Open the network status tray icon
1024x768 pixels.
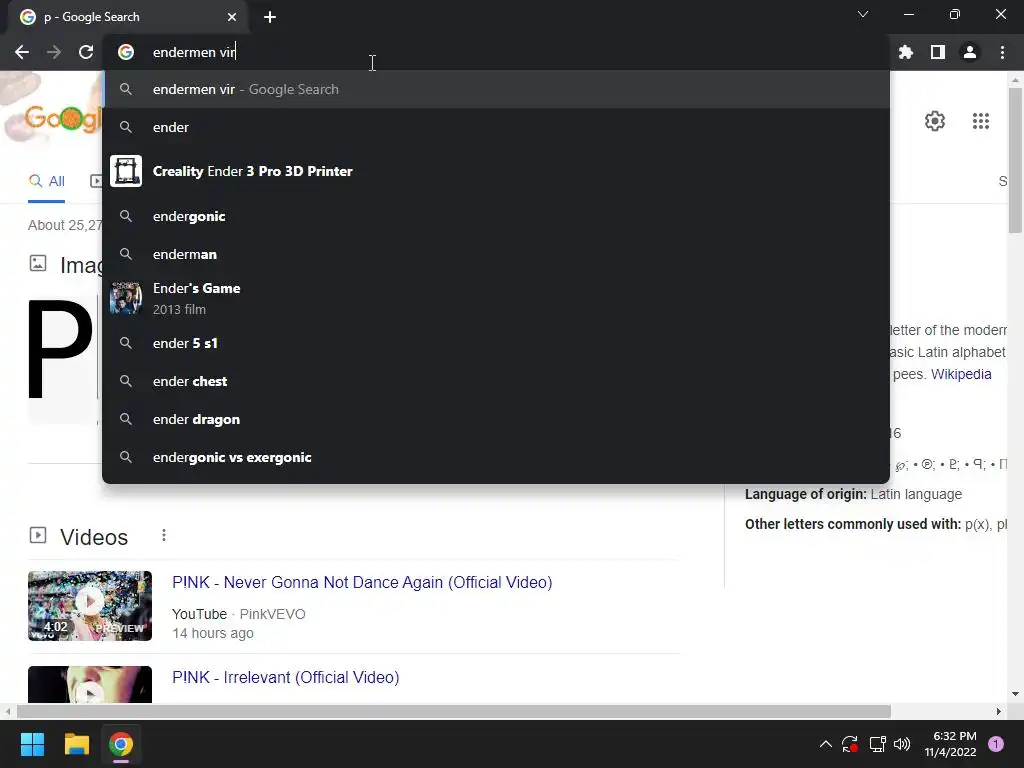[x=877, y=744]
